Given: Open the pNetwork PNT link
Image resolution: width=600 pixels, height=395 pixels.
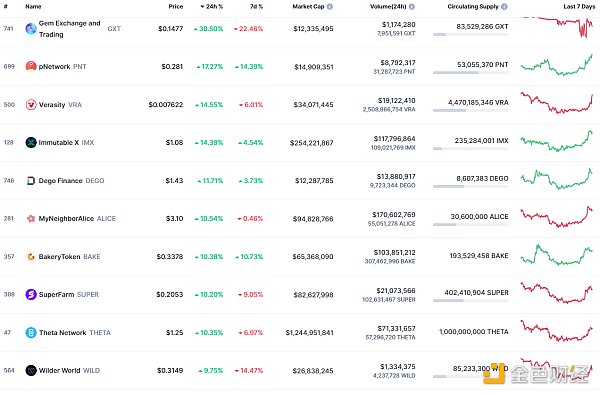Looking at the screenshot, I should coord(62,67).
